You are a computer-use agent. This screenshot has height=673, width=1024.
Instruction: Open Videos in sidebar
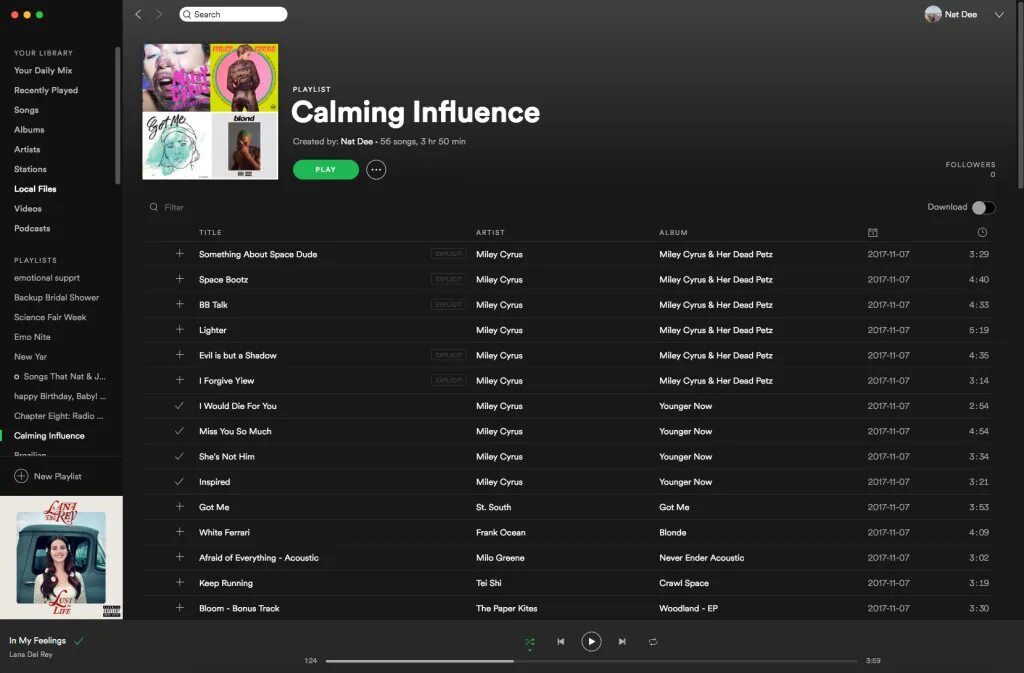pyautogui.click(x=27, y=208)
